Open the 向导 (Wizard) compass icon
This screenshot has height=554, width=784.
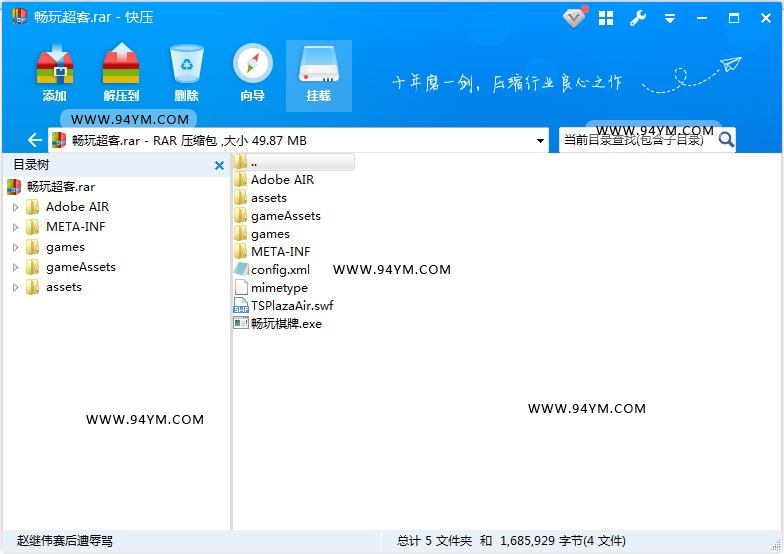[x=252, y=73]
